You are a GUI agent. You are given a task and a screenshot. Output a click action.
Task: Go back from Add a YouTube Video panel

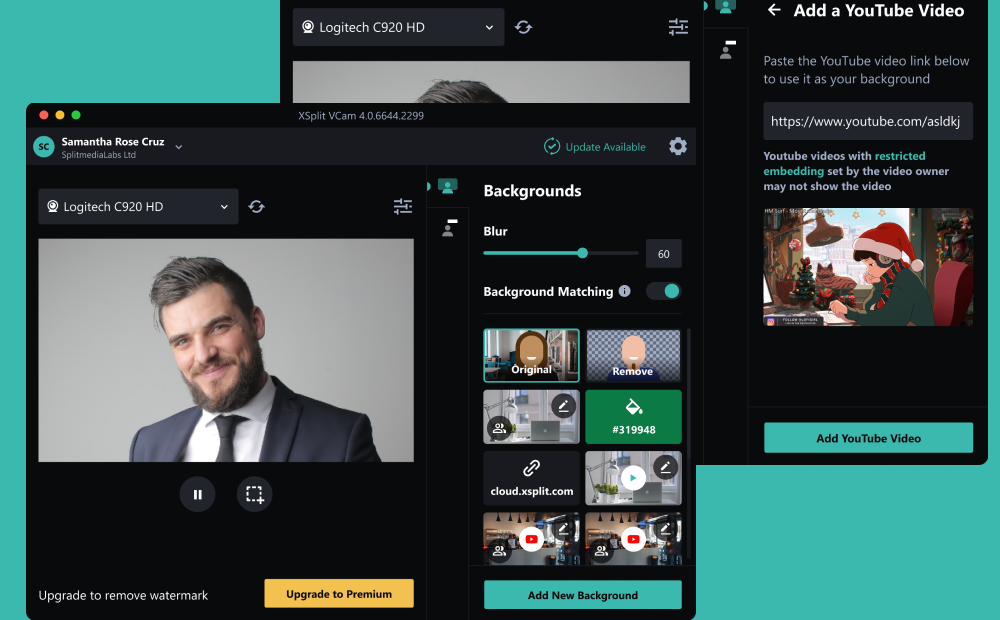pos(774,10)
